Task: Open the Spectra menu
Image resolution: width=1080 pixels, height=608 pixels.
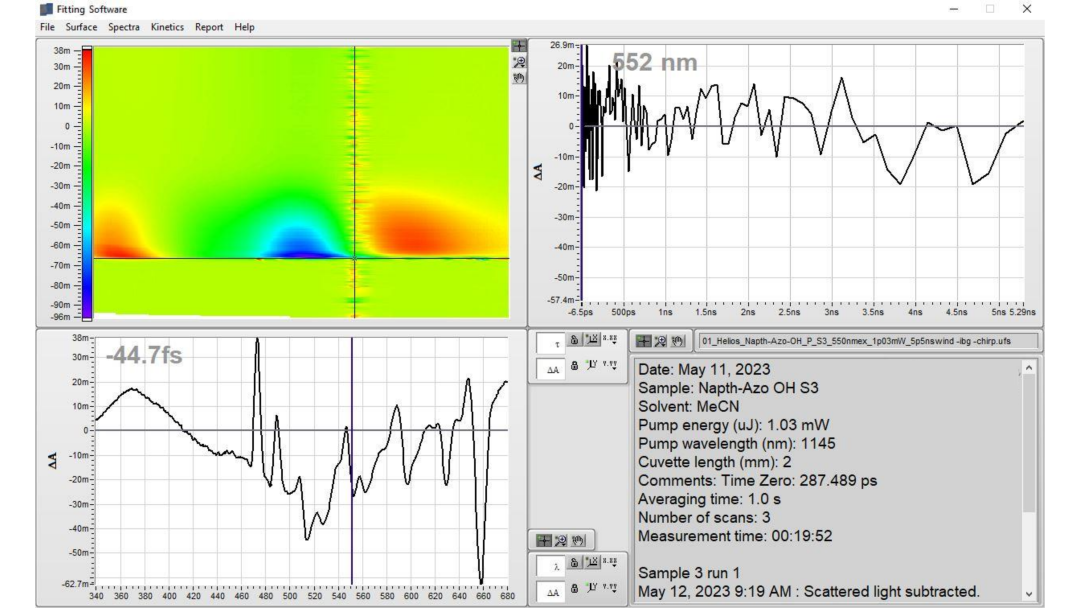Action: (x=123, y=27)
